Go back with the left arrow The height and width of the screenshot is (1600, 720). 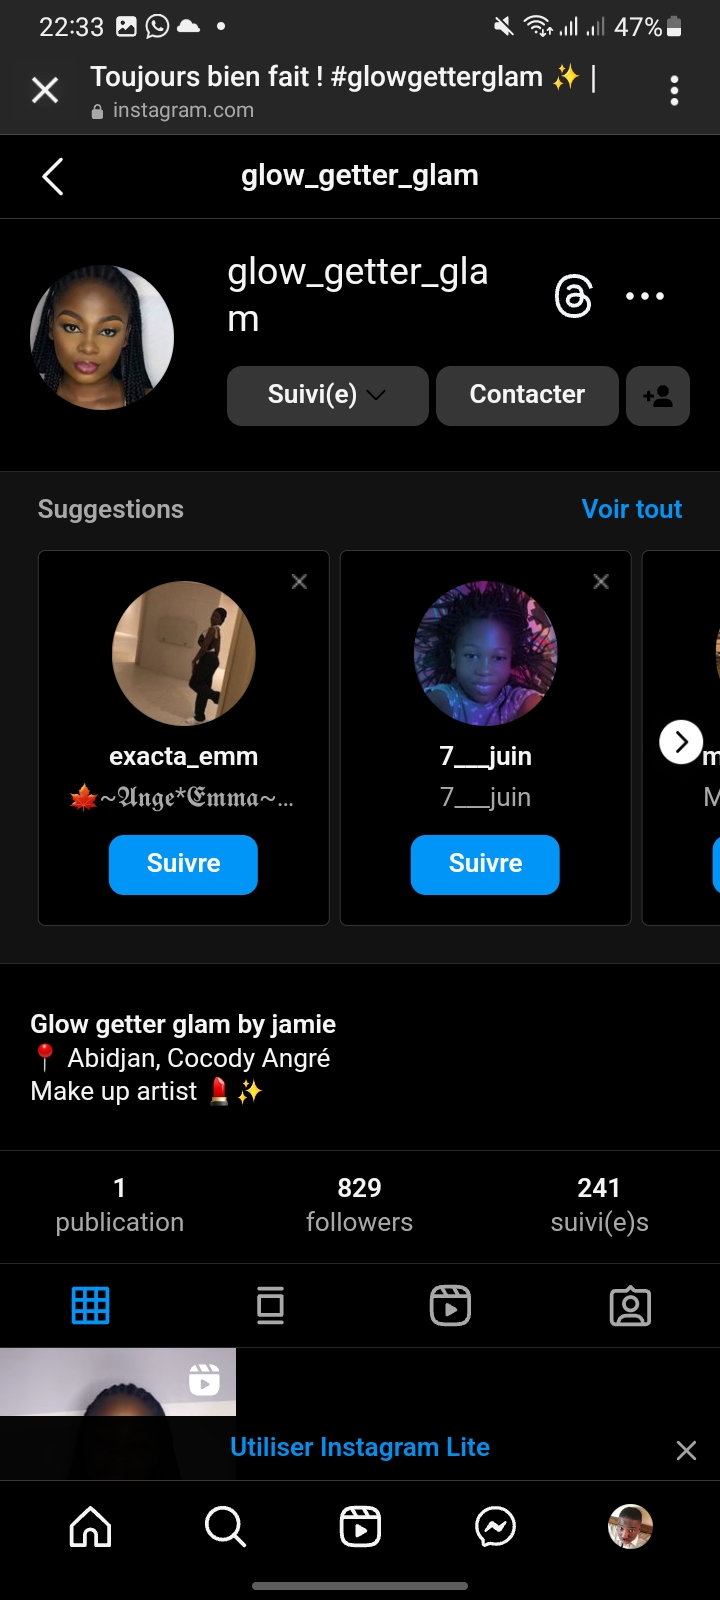pyautogui.click(x=53, y=177)
